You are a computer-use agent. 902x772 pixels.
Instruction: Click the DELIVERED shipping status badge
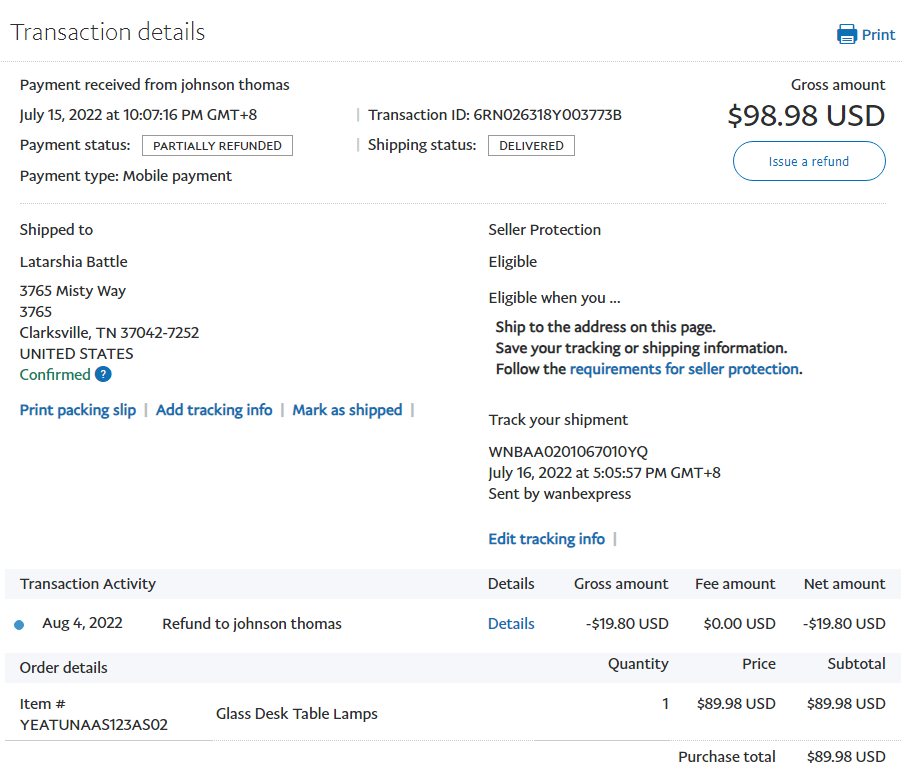coord(531,146)
